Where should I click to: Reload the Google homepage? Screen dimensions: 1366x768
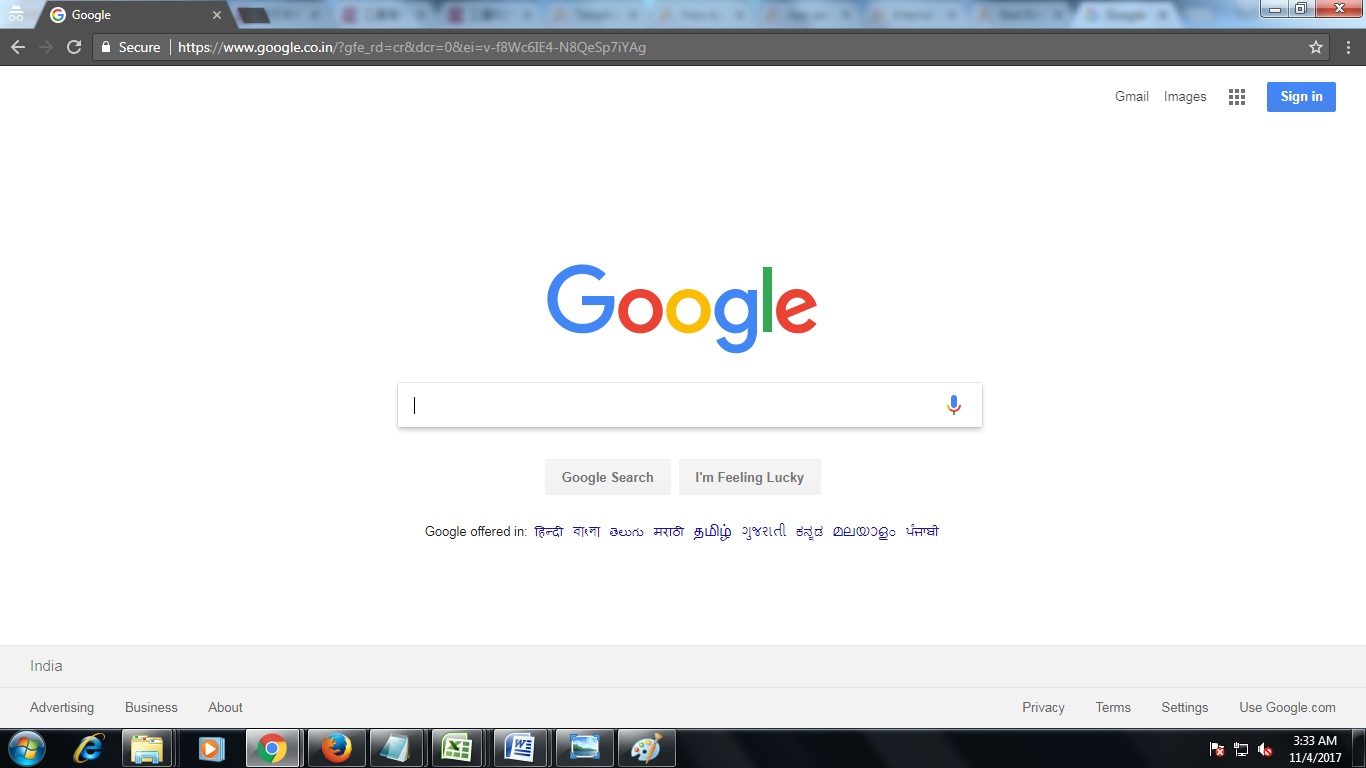[74, 46]
